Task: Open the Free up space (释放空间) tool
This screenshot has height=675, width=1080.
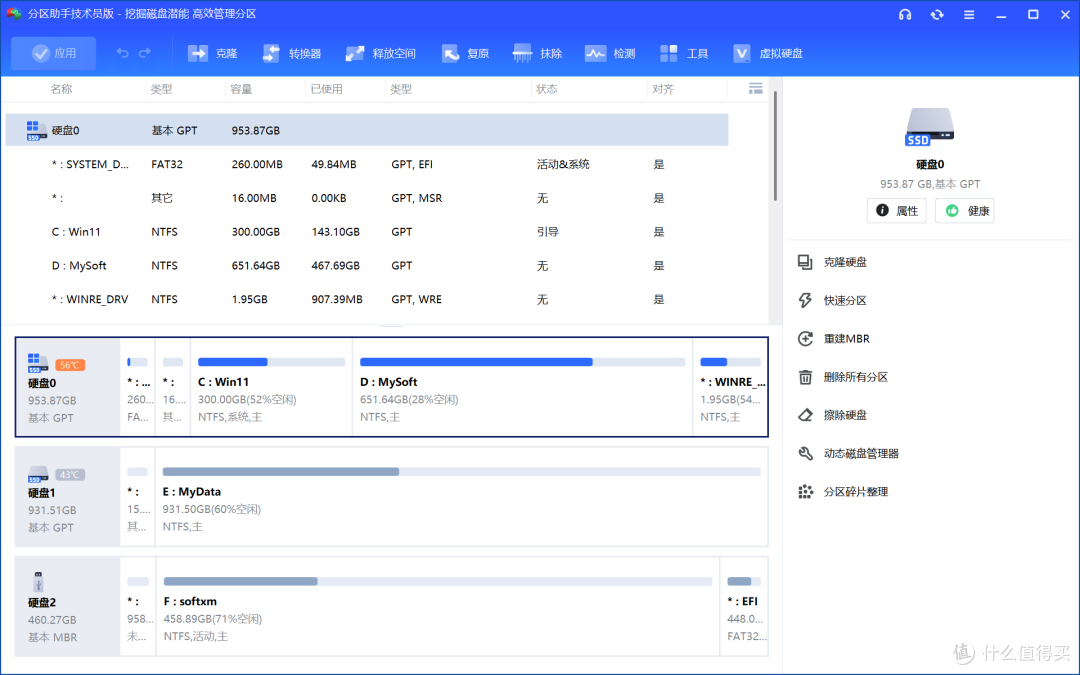Action: click(x=380, y=53)
